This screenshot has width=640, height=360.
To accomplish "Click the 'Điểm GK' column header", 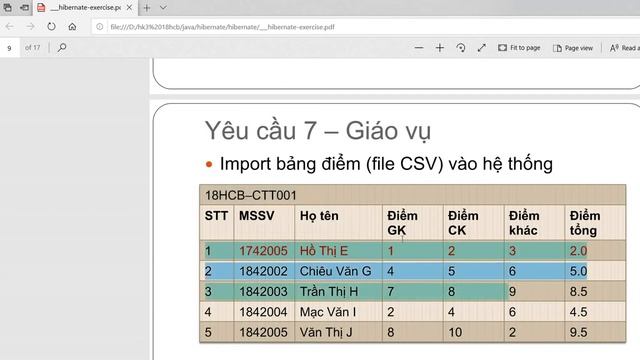I will (x=402, y=223).
